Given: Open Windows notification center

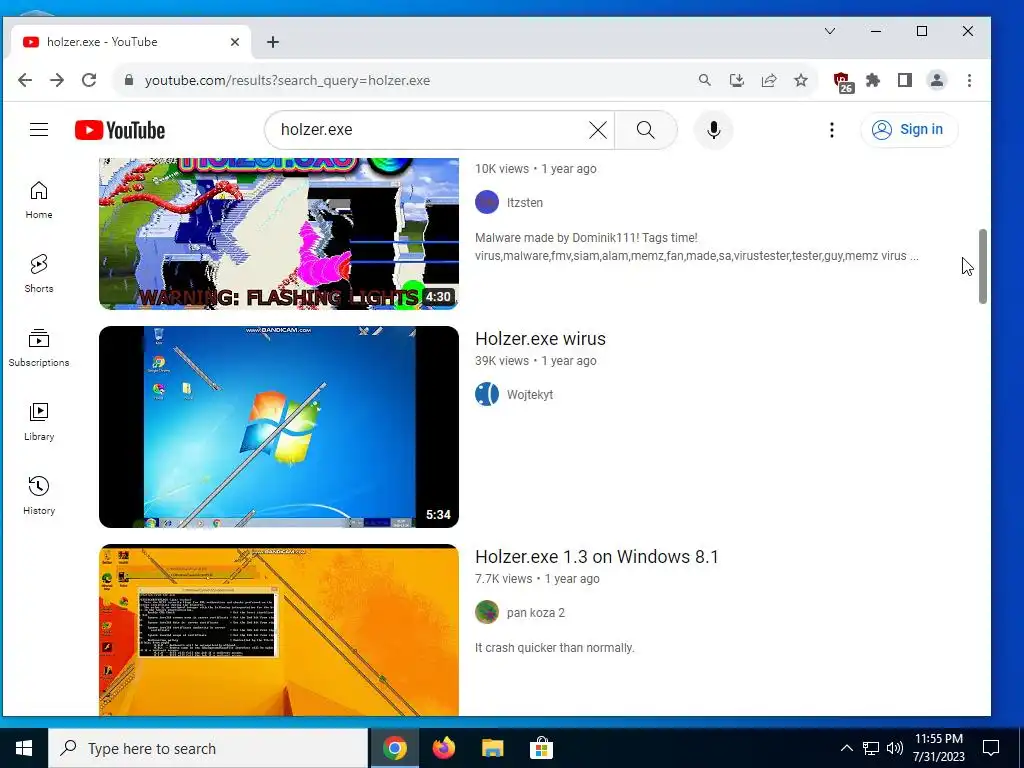Looking at the screenshot, I should pyautogui.click(x=991, y=748).
